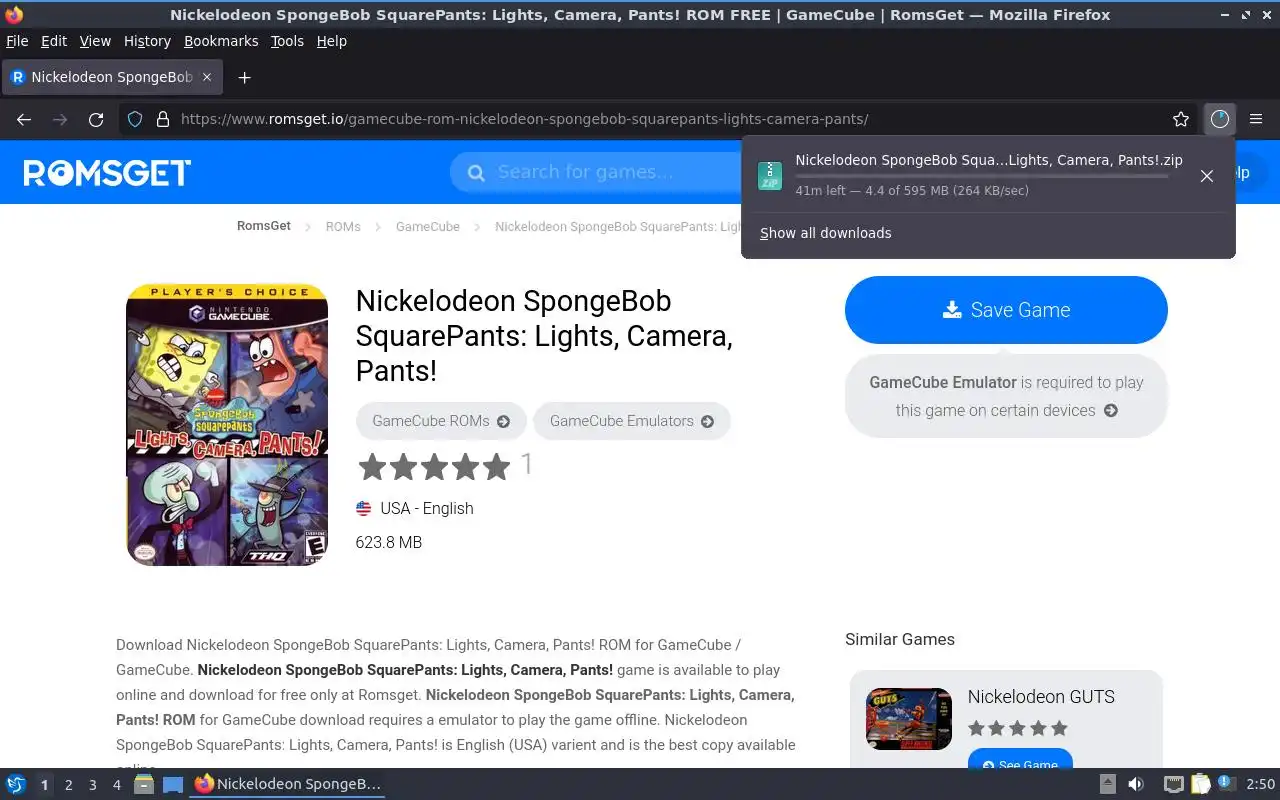The height and width of the screenshot is (800, 1280).
Task: Select the Nickelodeon SpongeBob browser tab
Action: pos(111,77)
